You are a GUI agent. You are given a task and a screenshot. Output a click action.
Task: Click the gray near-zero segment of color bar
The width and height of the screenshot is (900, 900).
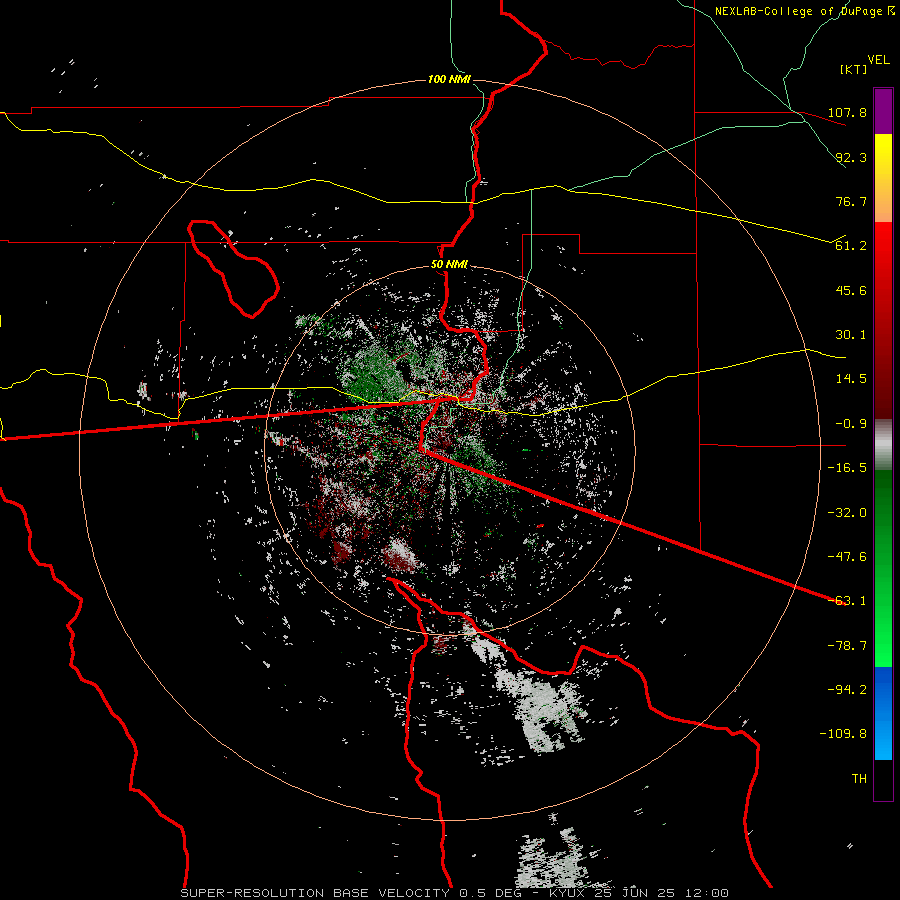[883, 445]
